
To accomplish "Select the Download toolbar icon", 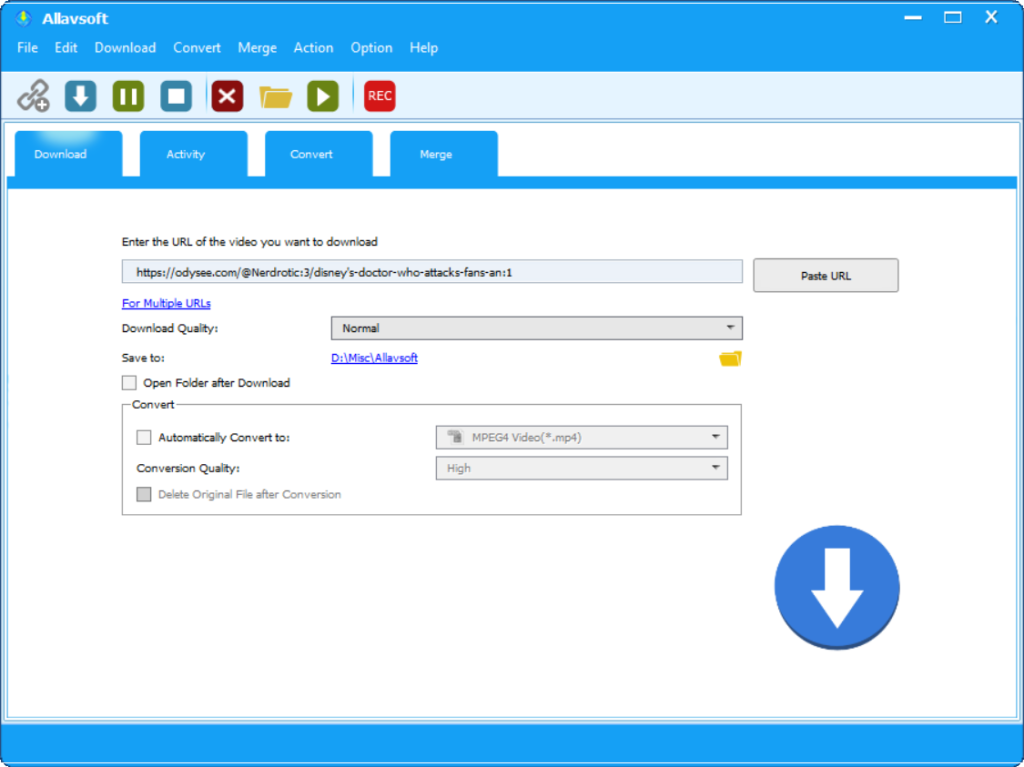I will click(x=79, y=95).
